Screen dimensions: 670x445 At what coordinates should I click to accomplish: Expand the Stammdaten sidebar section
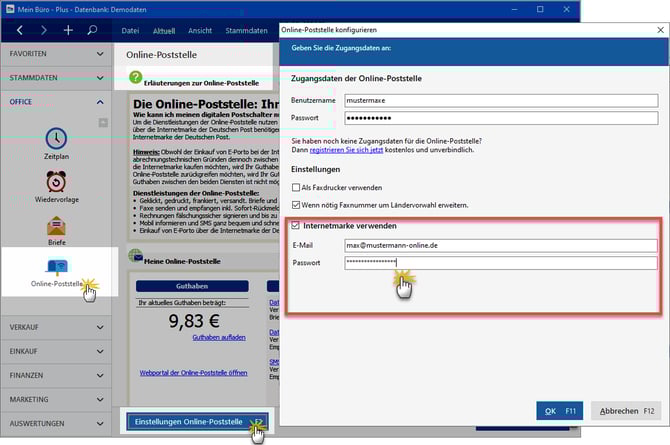pos(56,78)
